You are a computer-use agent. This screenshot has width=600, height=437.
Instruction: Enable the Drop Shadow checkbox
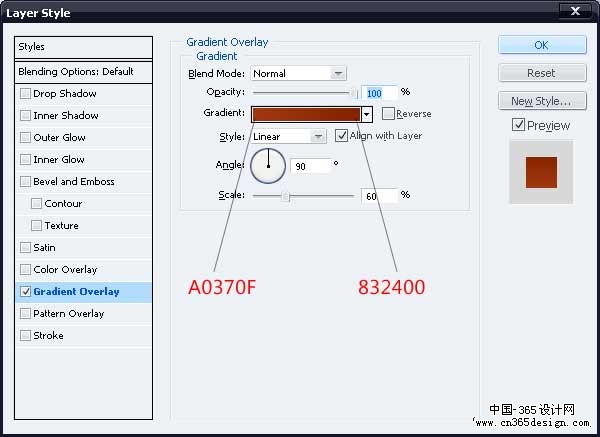click(x=25, y=93)
